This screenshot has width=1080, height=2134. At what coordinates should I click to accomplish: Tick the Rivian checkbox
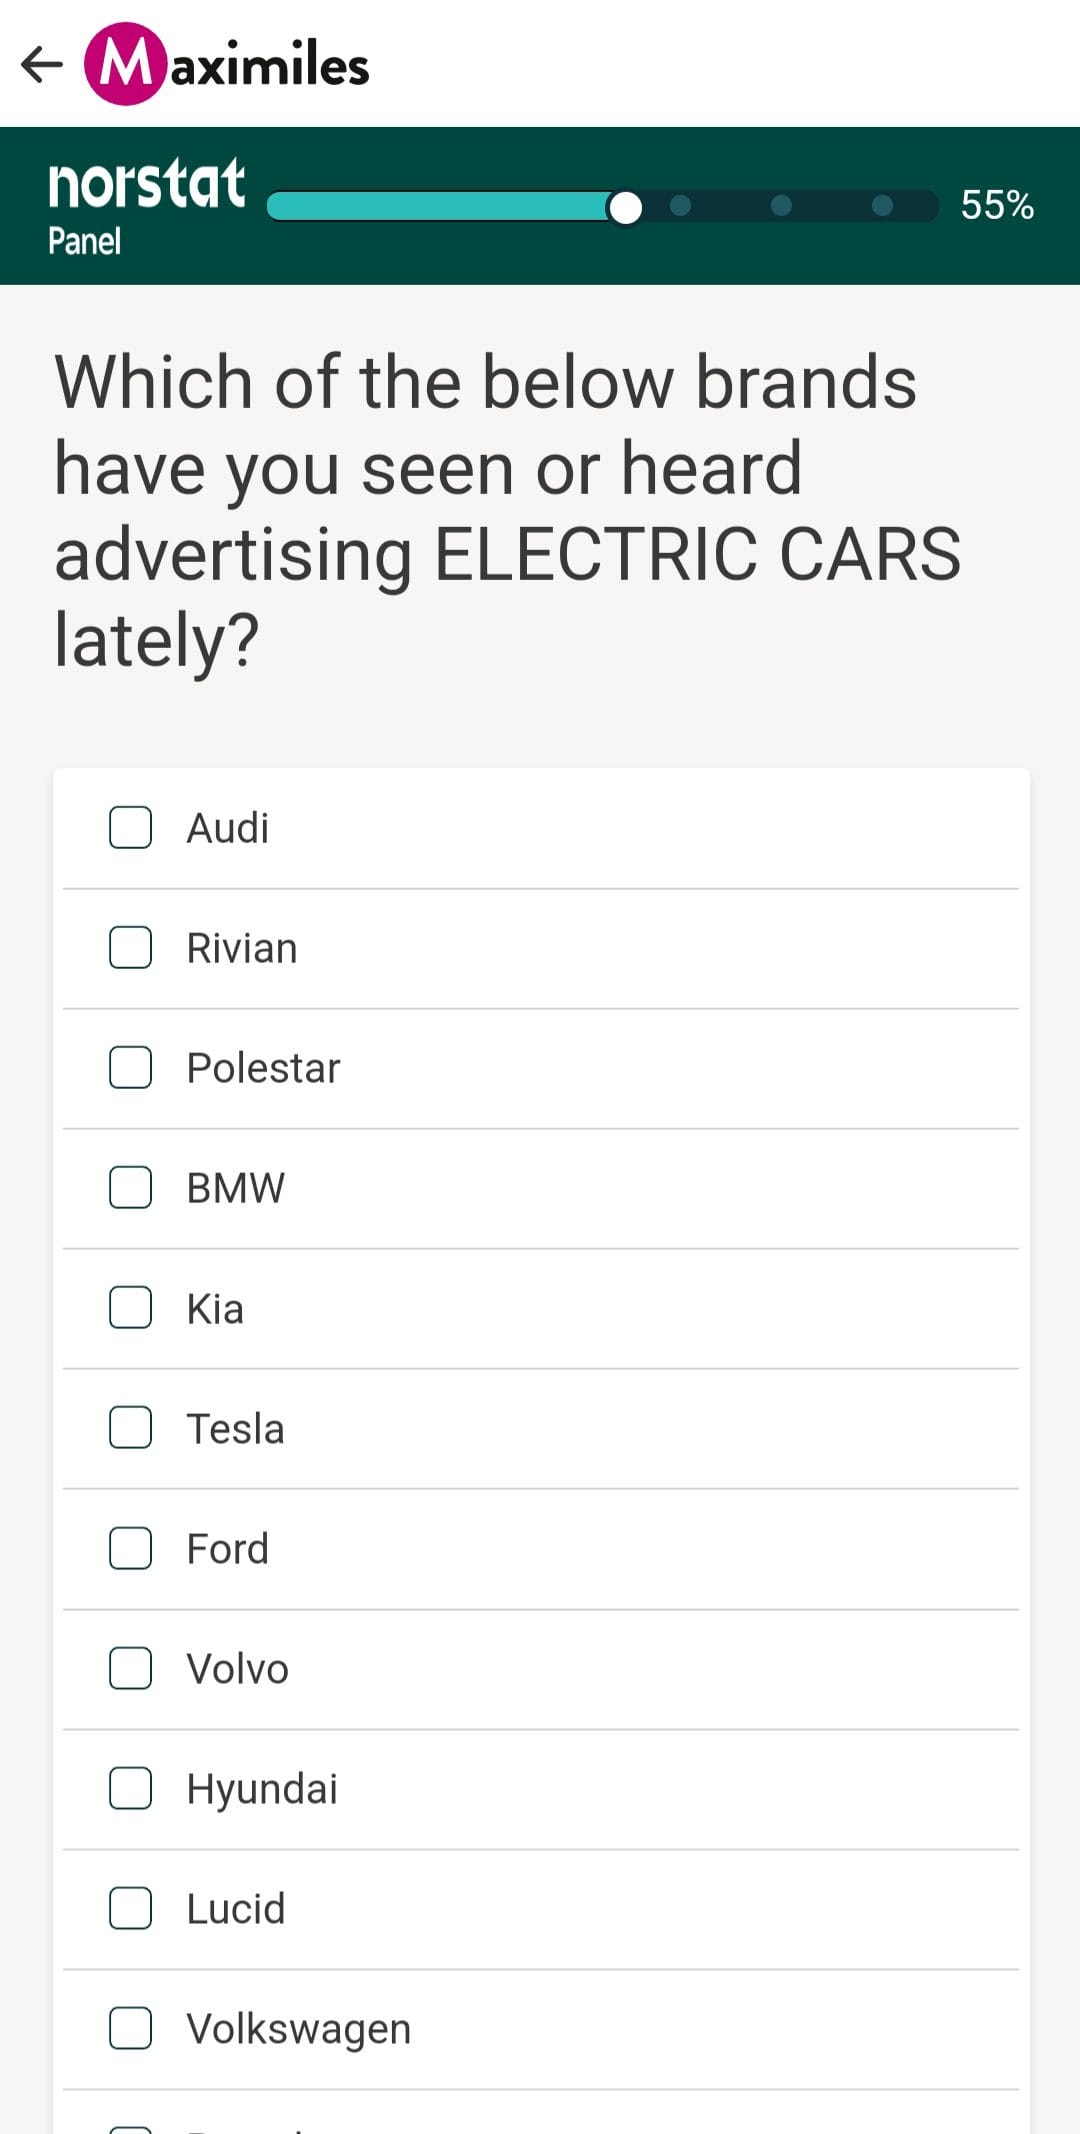coord(130,948)
